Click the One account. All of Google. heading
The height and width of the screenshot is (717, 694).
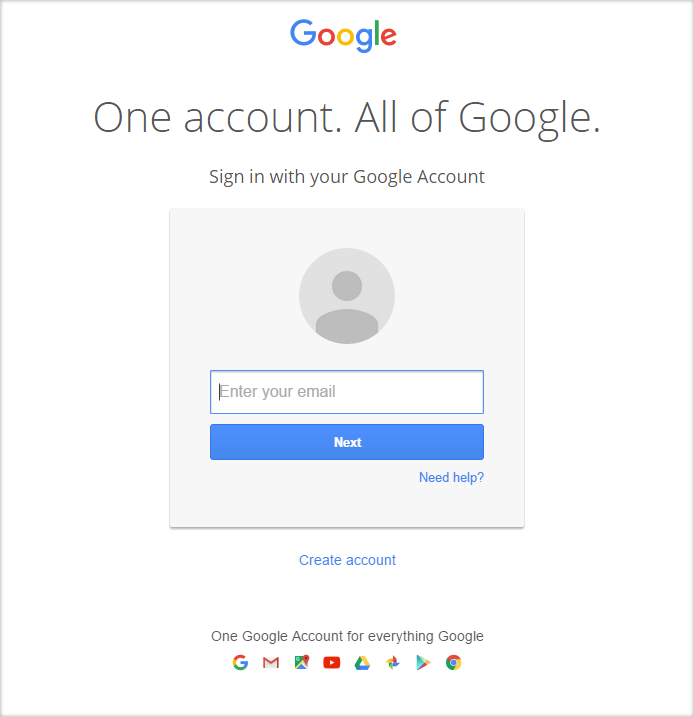click(347, 118)
